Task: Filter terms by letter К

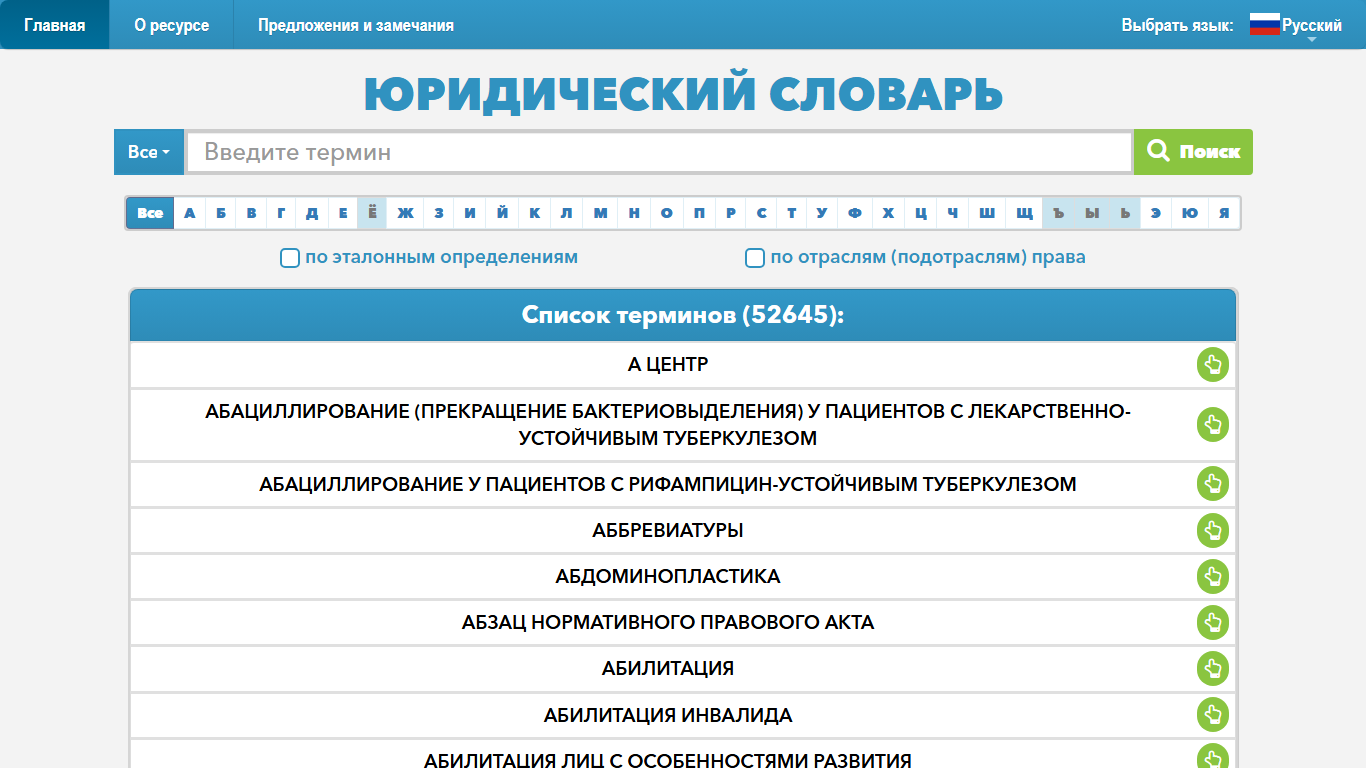Action: (x=534, y=213)
